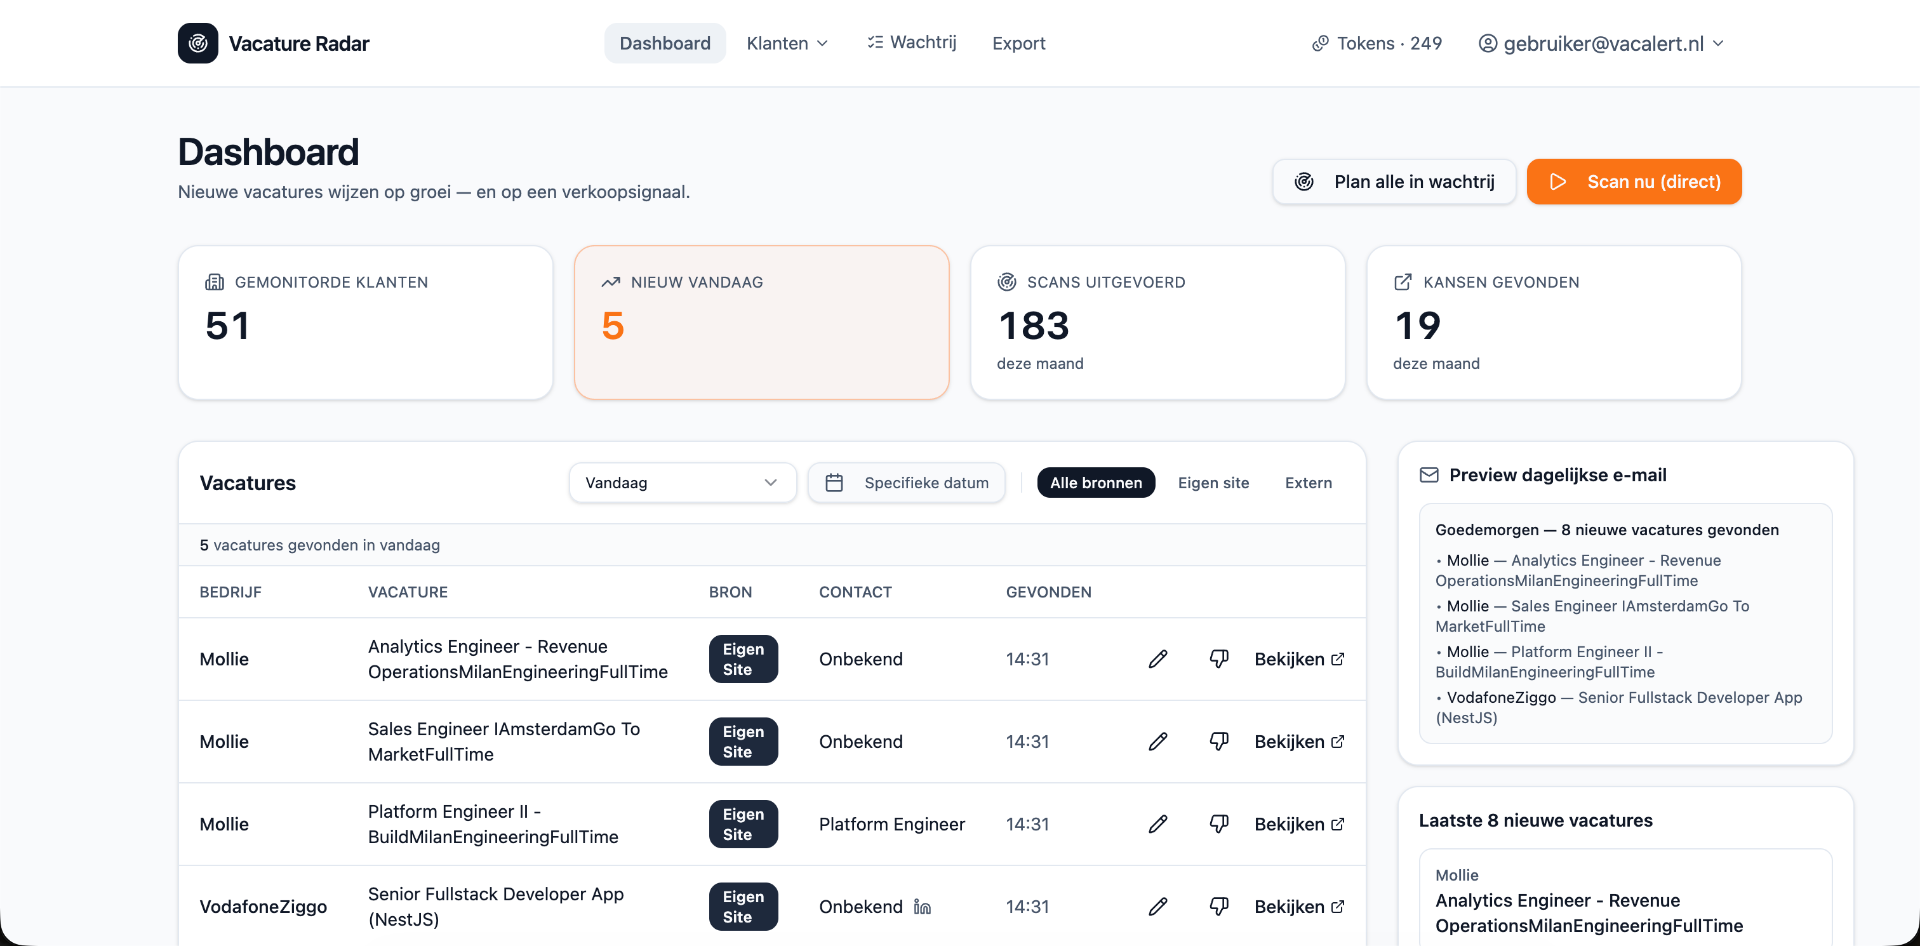Screen dimensions: 1920x946
Task: Click the tokens link icon
Action: click(x=1320, y=43)
